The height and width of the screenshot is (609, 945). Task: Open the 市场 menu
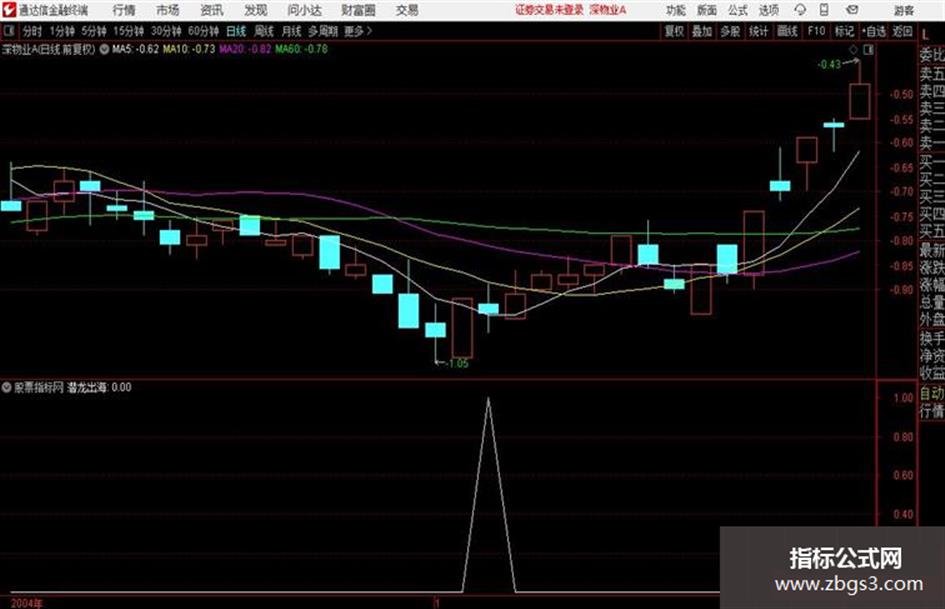[x=168, y=10]
